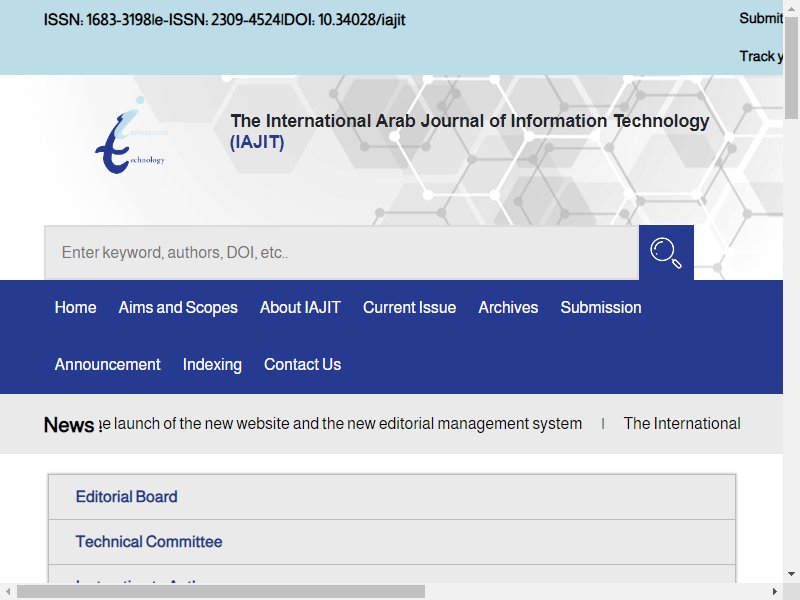Viewport: 800px width, 600px height.
Task: Open the Technical Committee link
Action: [x=149, y=542]
